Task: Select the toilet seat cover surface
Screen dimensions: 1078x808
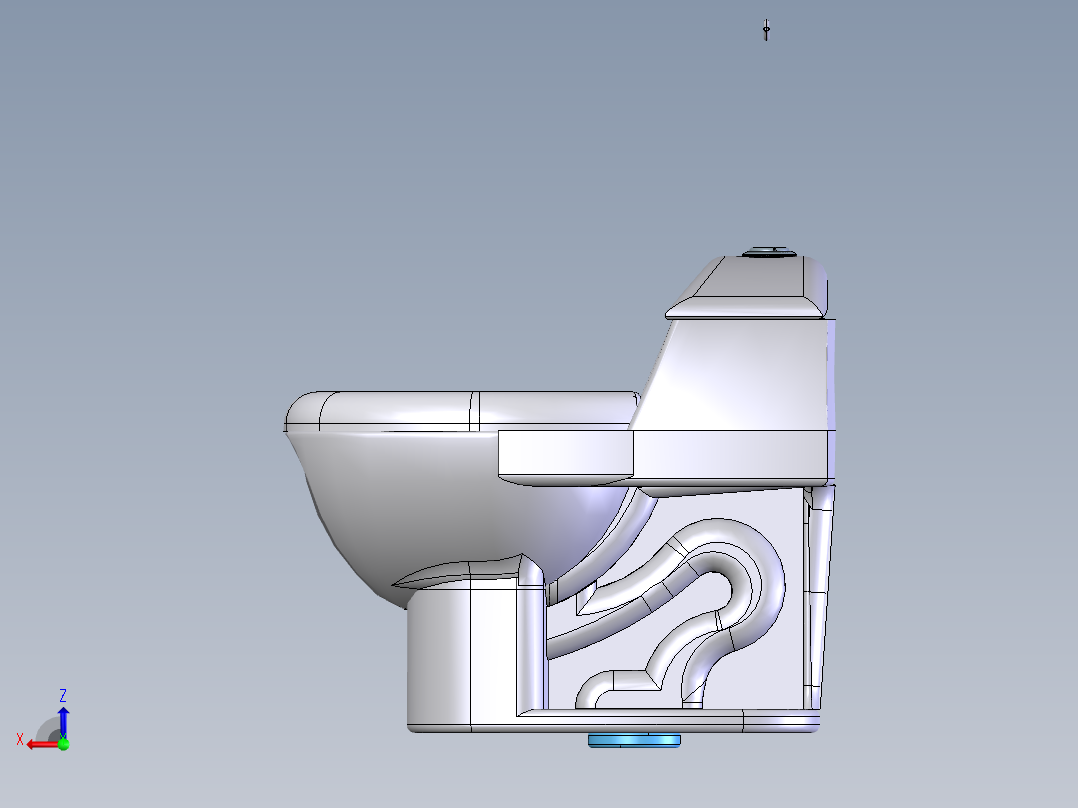Action: pyautogui.click(x=461, y=410)
